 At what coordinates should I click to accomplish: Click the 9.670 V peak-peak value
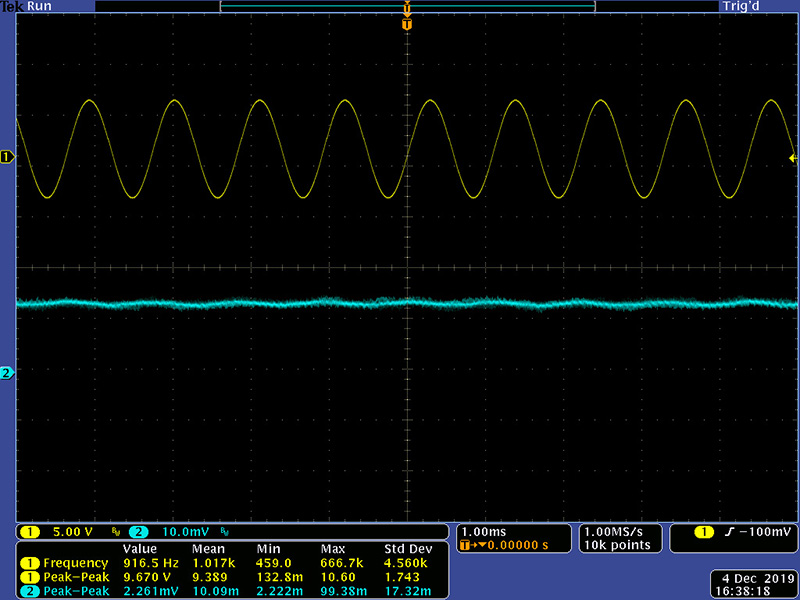(149, 577)
